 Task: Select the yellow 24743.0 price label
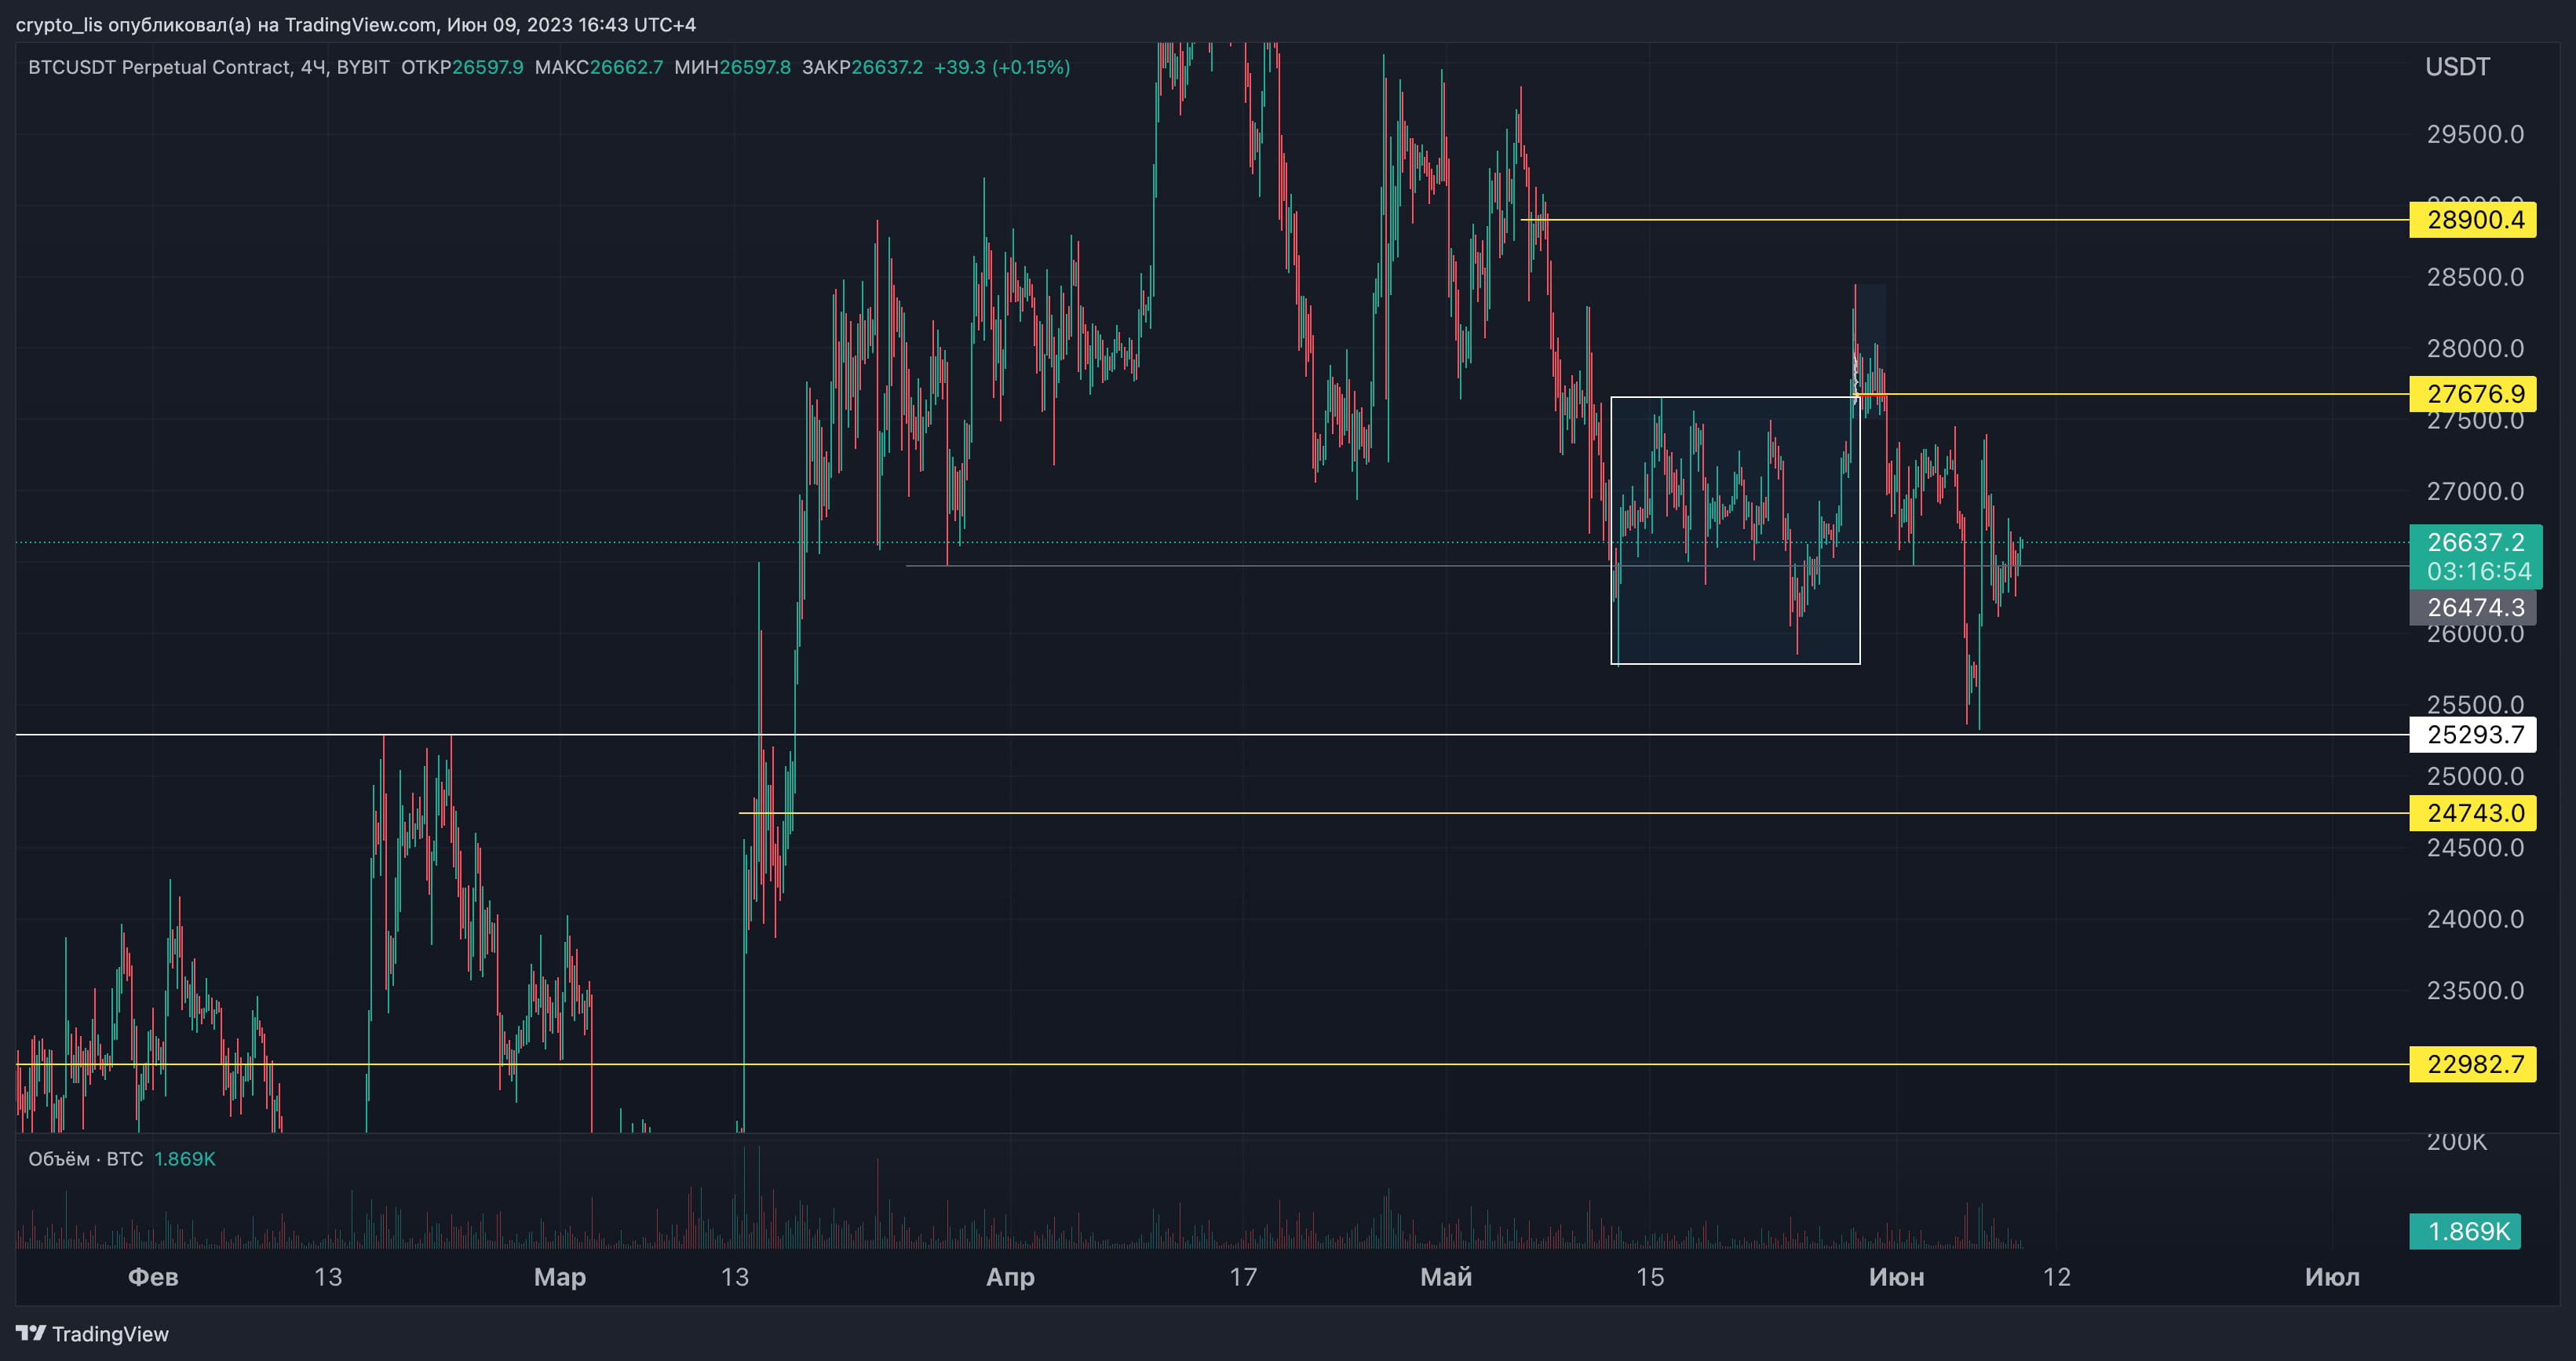tap(2472, 813)
